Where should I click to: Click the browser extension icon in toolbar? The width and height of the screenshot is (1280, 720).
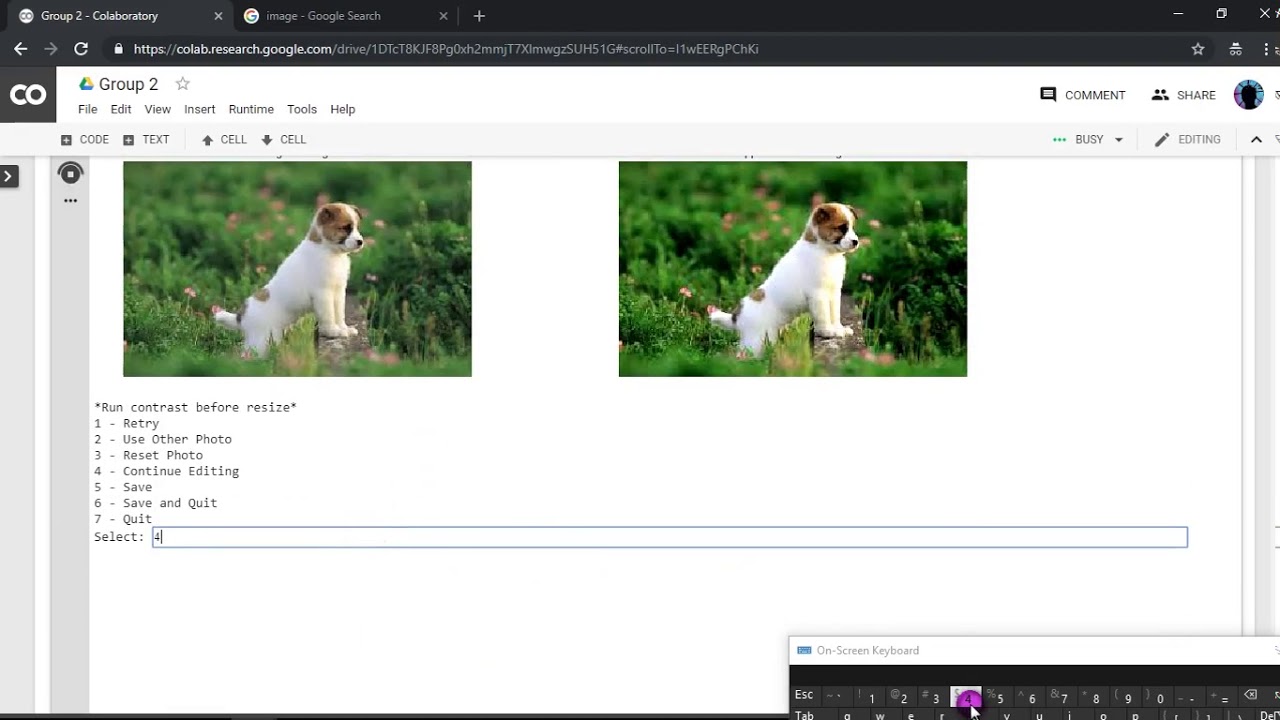coord(1236,49)
